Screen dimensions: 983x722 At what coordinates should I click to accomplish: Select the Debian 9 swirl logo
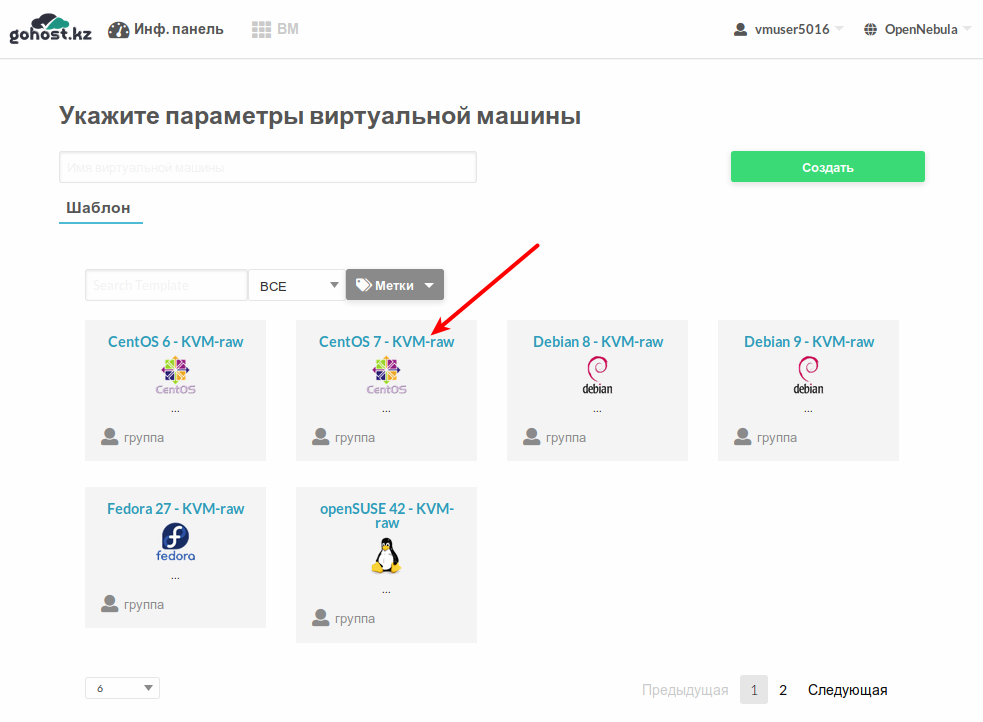coord(809,375)
